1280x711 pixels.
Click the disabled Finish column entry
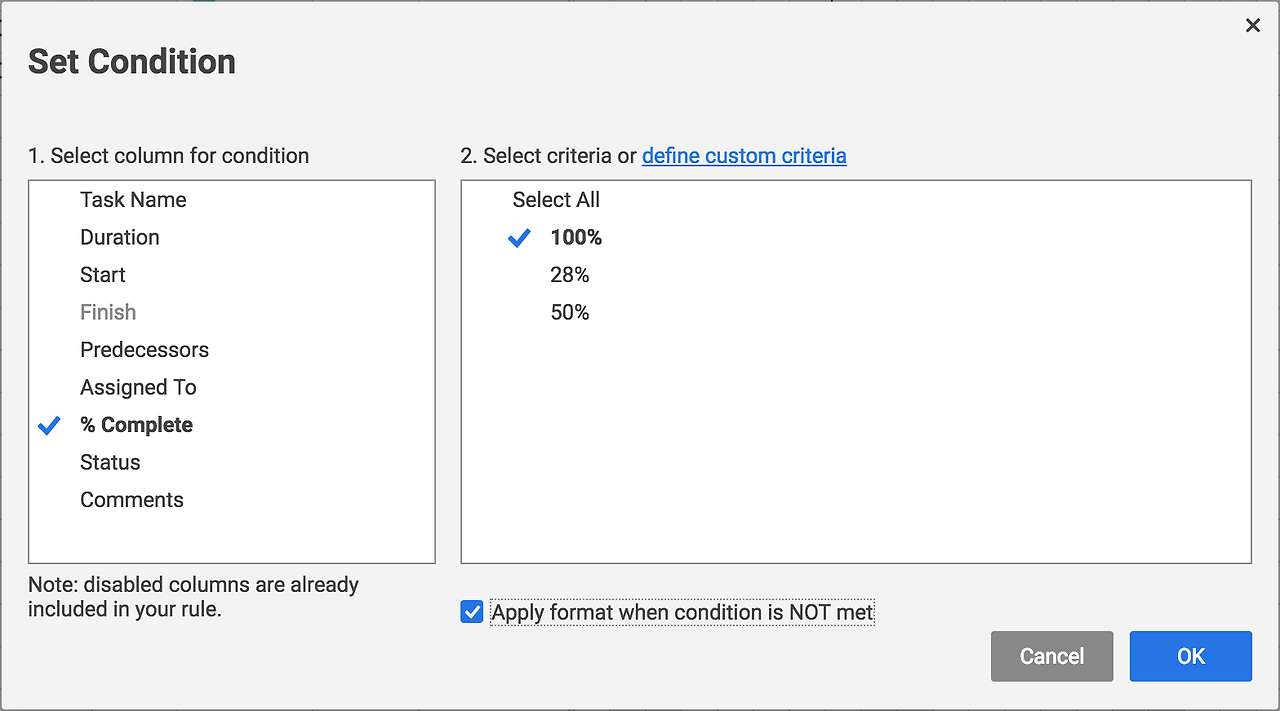click(x=108, y=313)
